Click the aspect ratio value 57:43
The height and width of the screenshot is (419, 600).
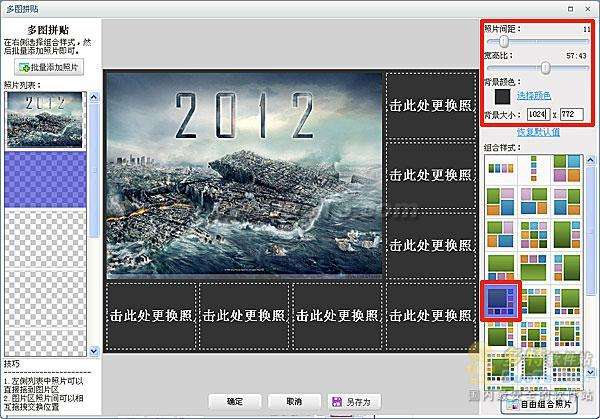coord(576,56)
